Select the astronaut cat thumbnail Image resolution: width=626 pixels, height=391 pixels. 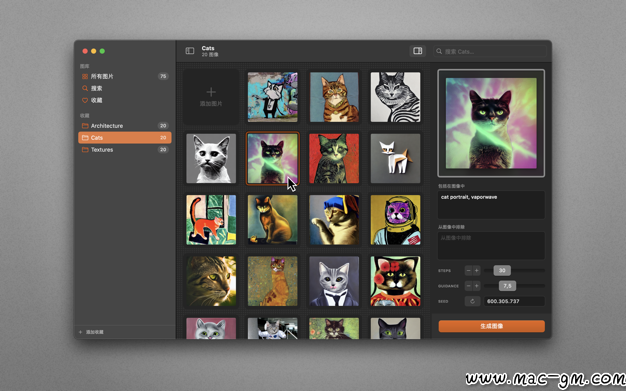pyautogui.click(x=395, y=220)
